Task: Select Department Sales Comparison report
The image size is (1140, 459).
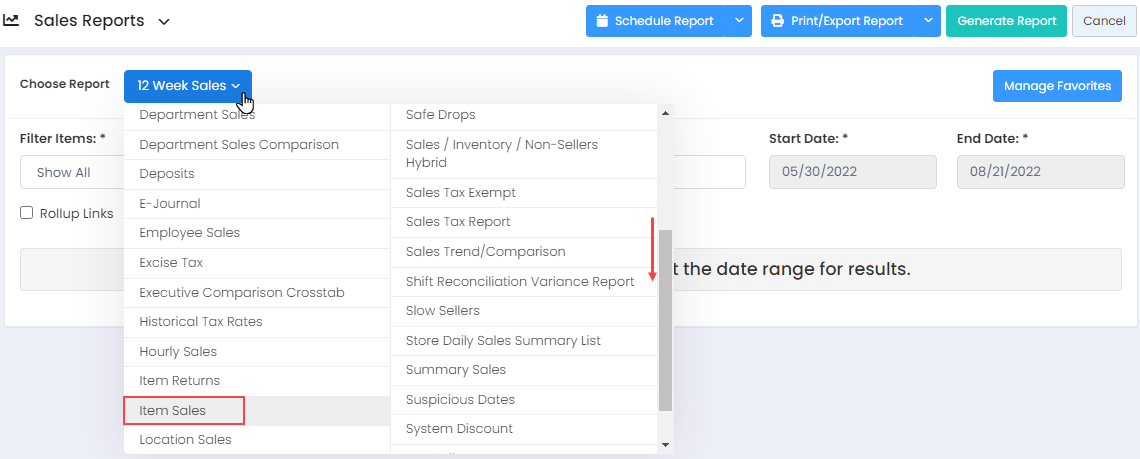Action: 257,145
